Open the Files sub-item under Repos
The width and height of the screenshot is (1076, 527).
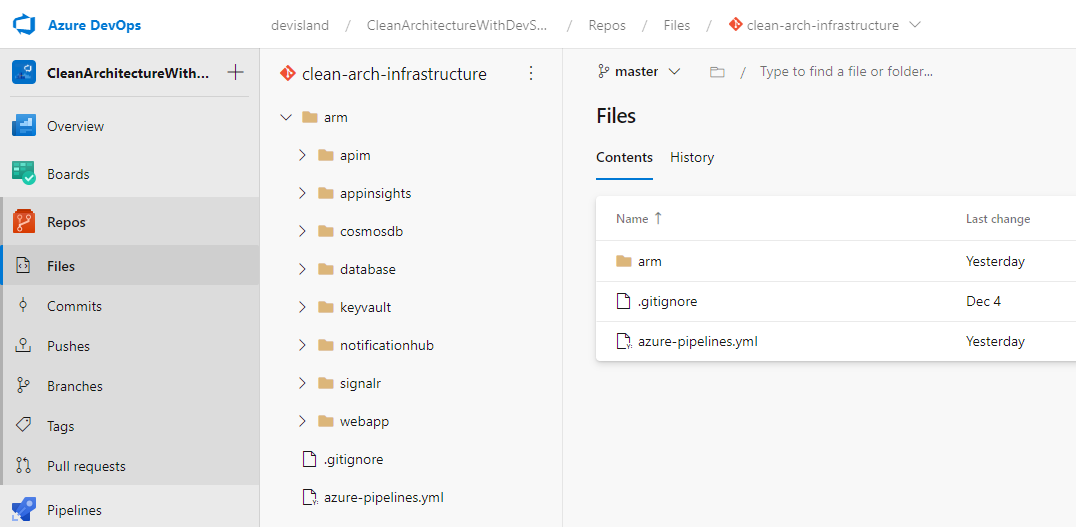[x=130, y=266]
